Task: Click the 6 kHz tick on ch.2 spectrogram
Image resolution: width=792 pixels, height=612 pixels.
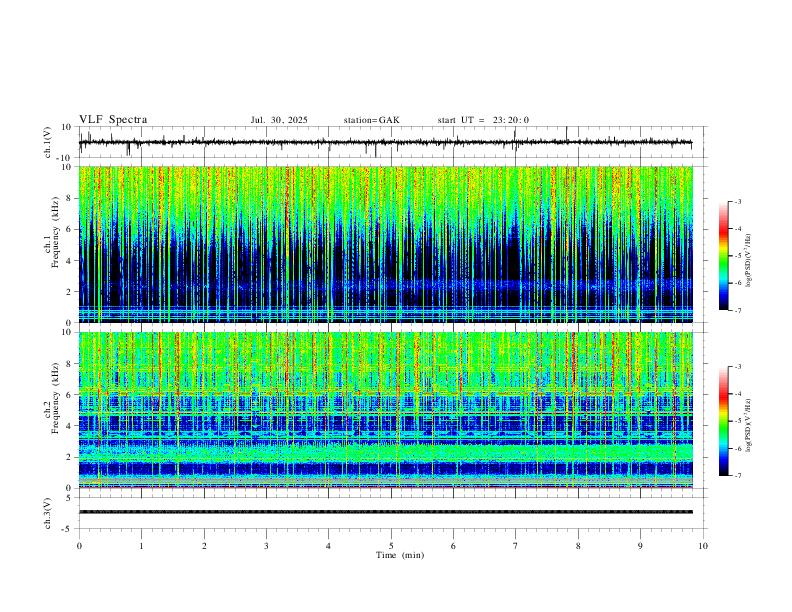Action: click(x=69, y=395)
